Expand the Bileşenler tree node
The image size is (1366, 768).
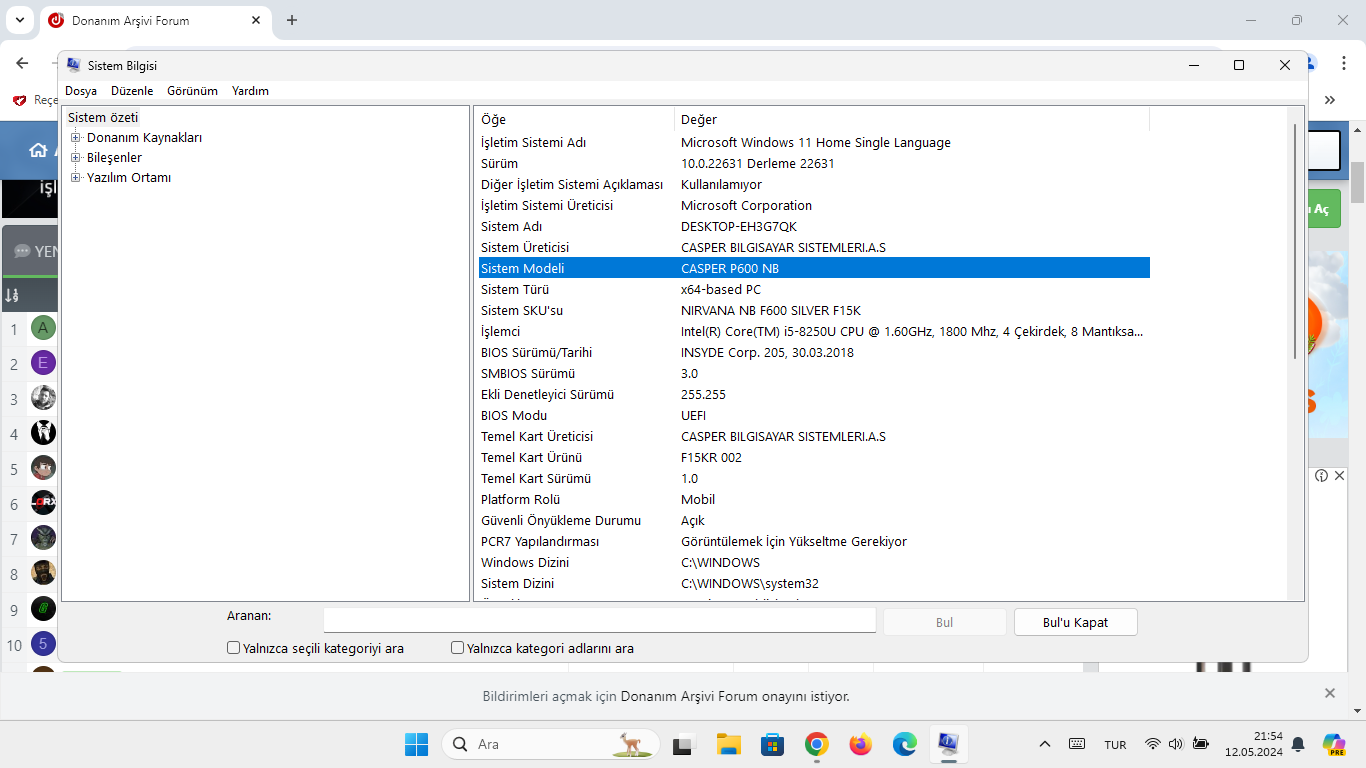(75, 157)
